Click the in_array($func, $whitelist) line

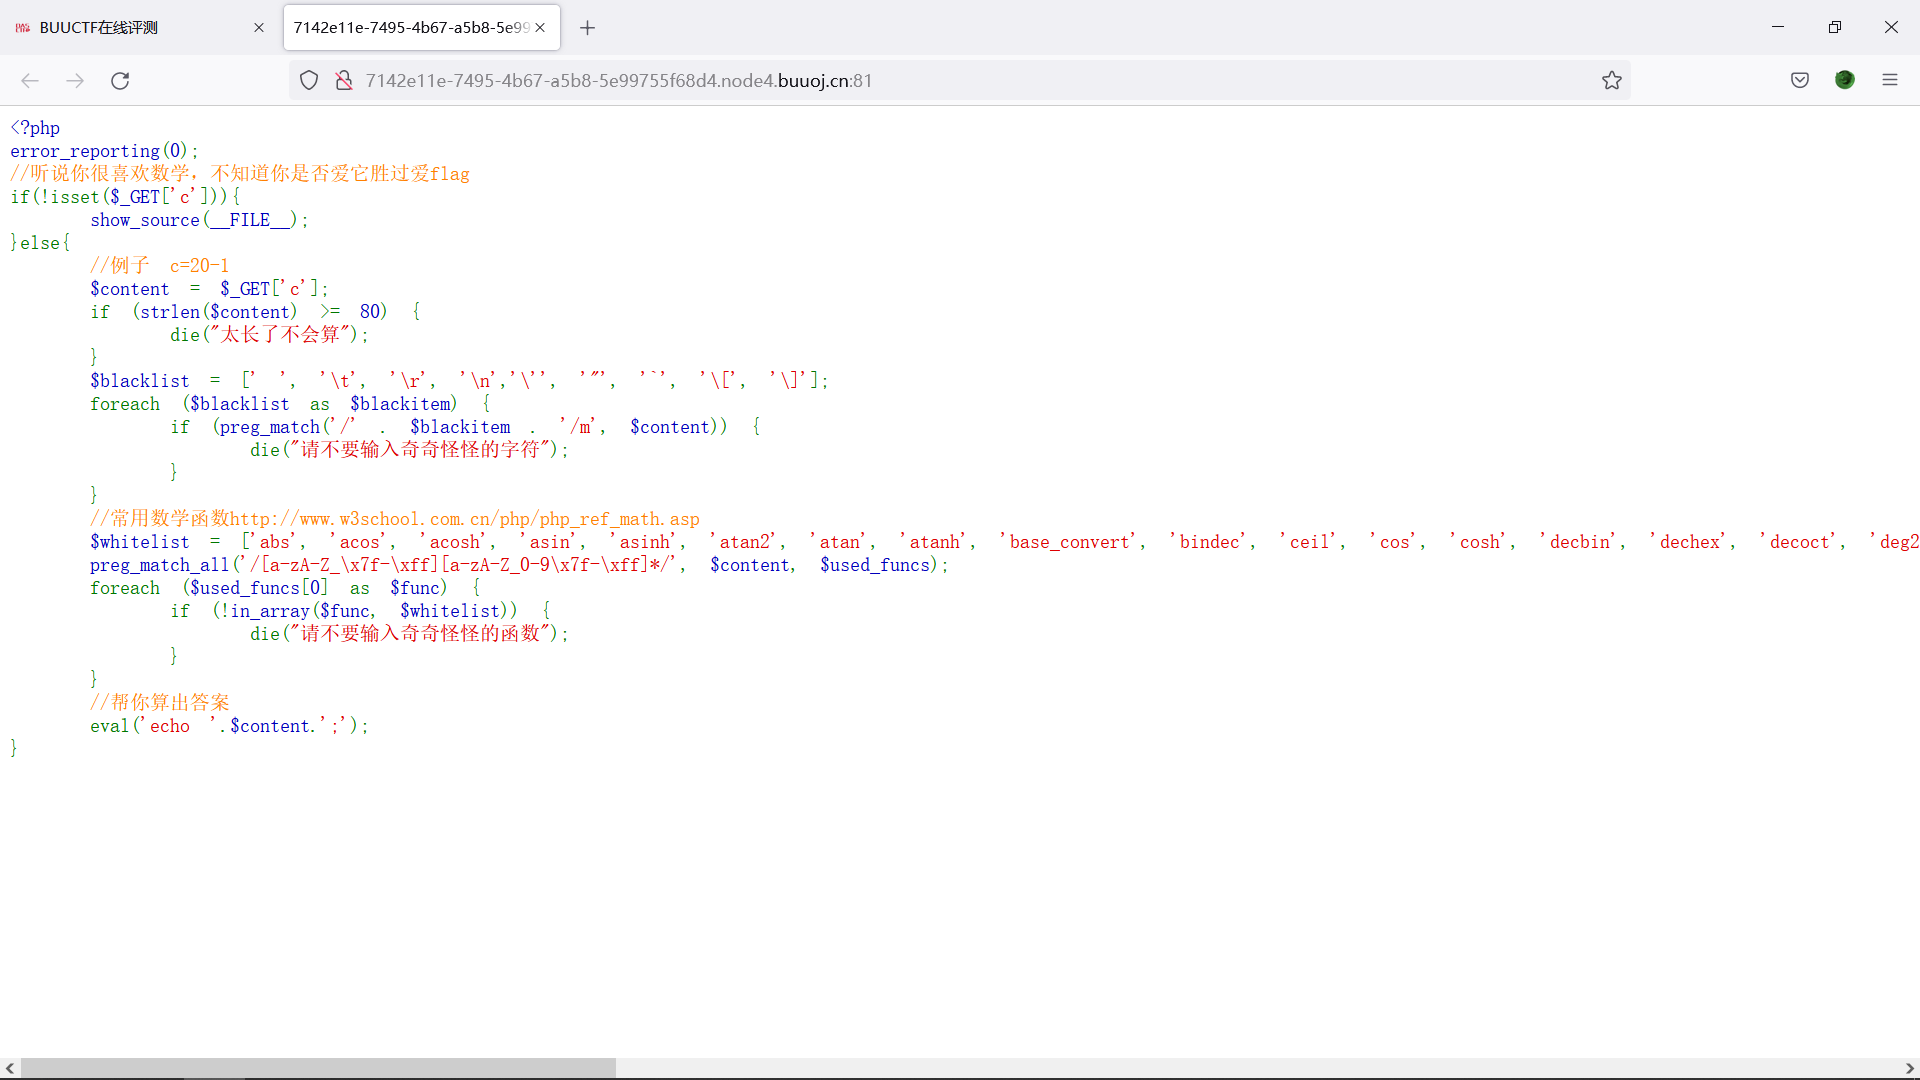(x=360, y=611)
